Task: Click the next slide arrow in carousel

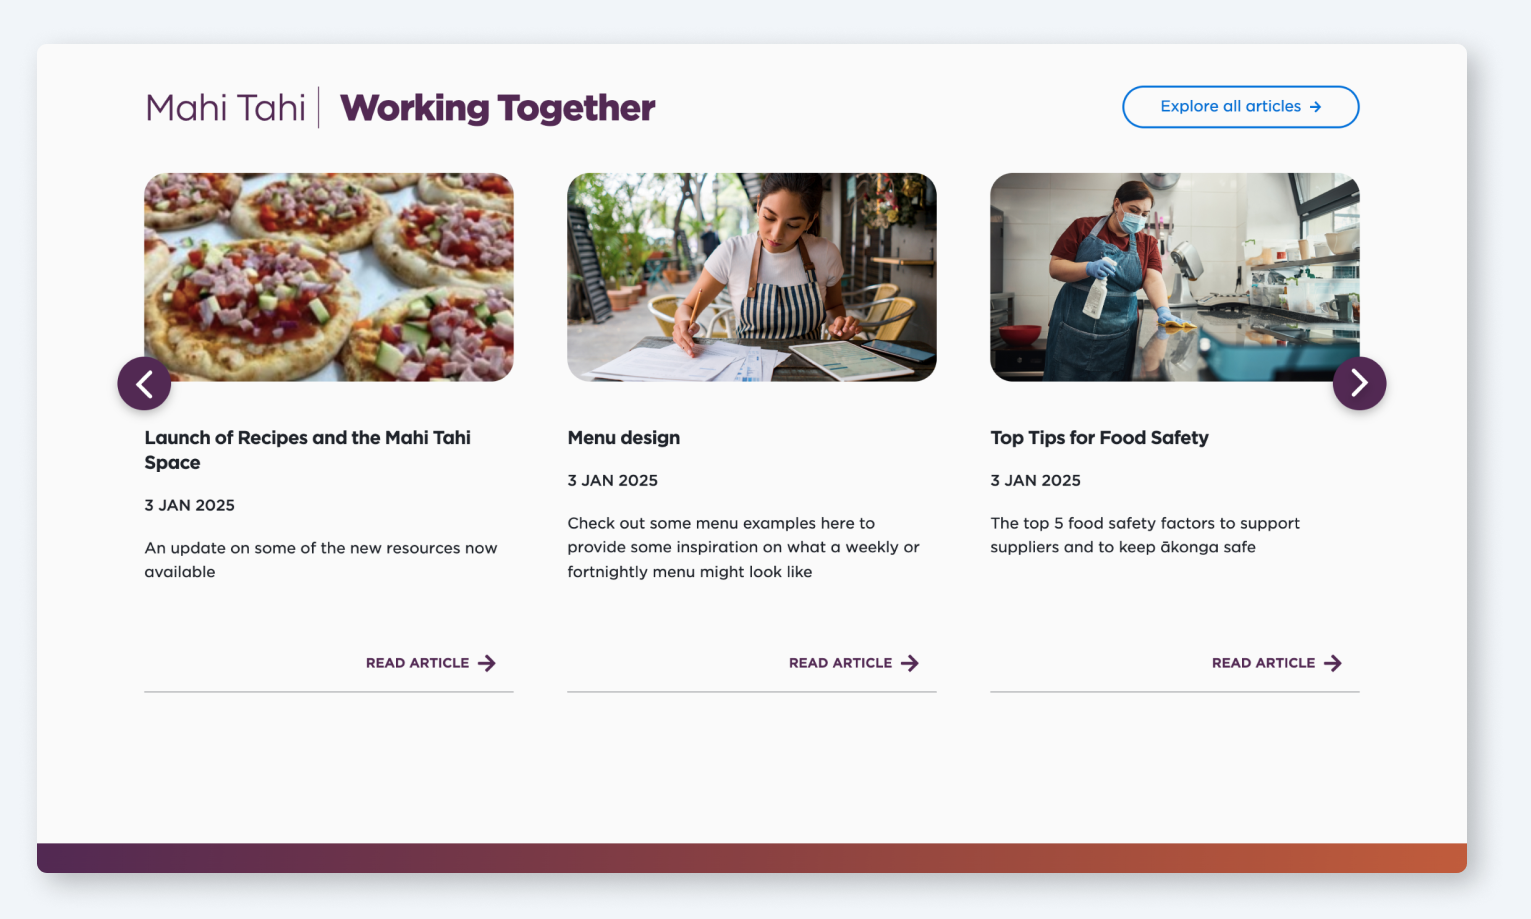Action: click(1359, 383)
